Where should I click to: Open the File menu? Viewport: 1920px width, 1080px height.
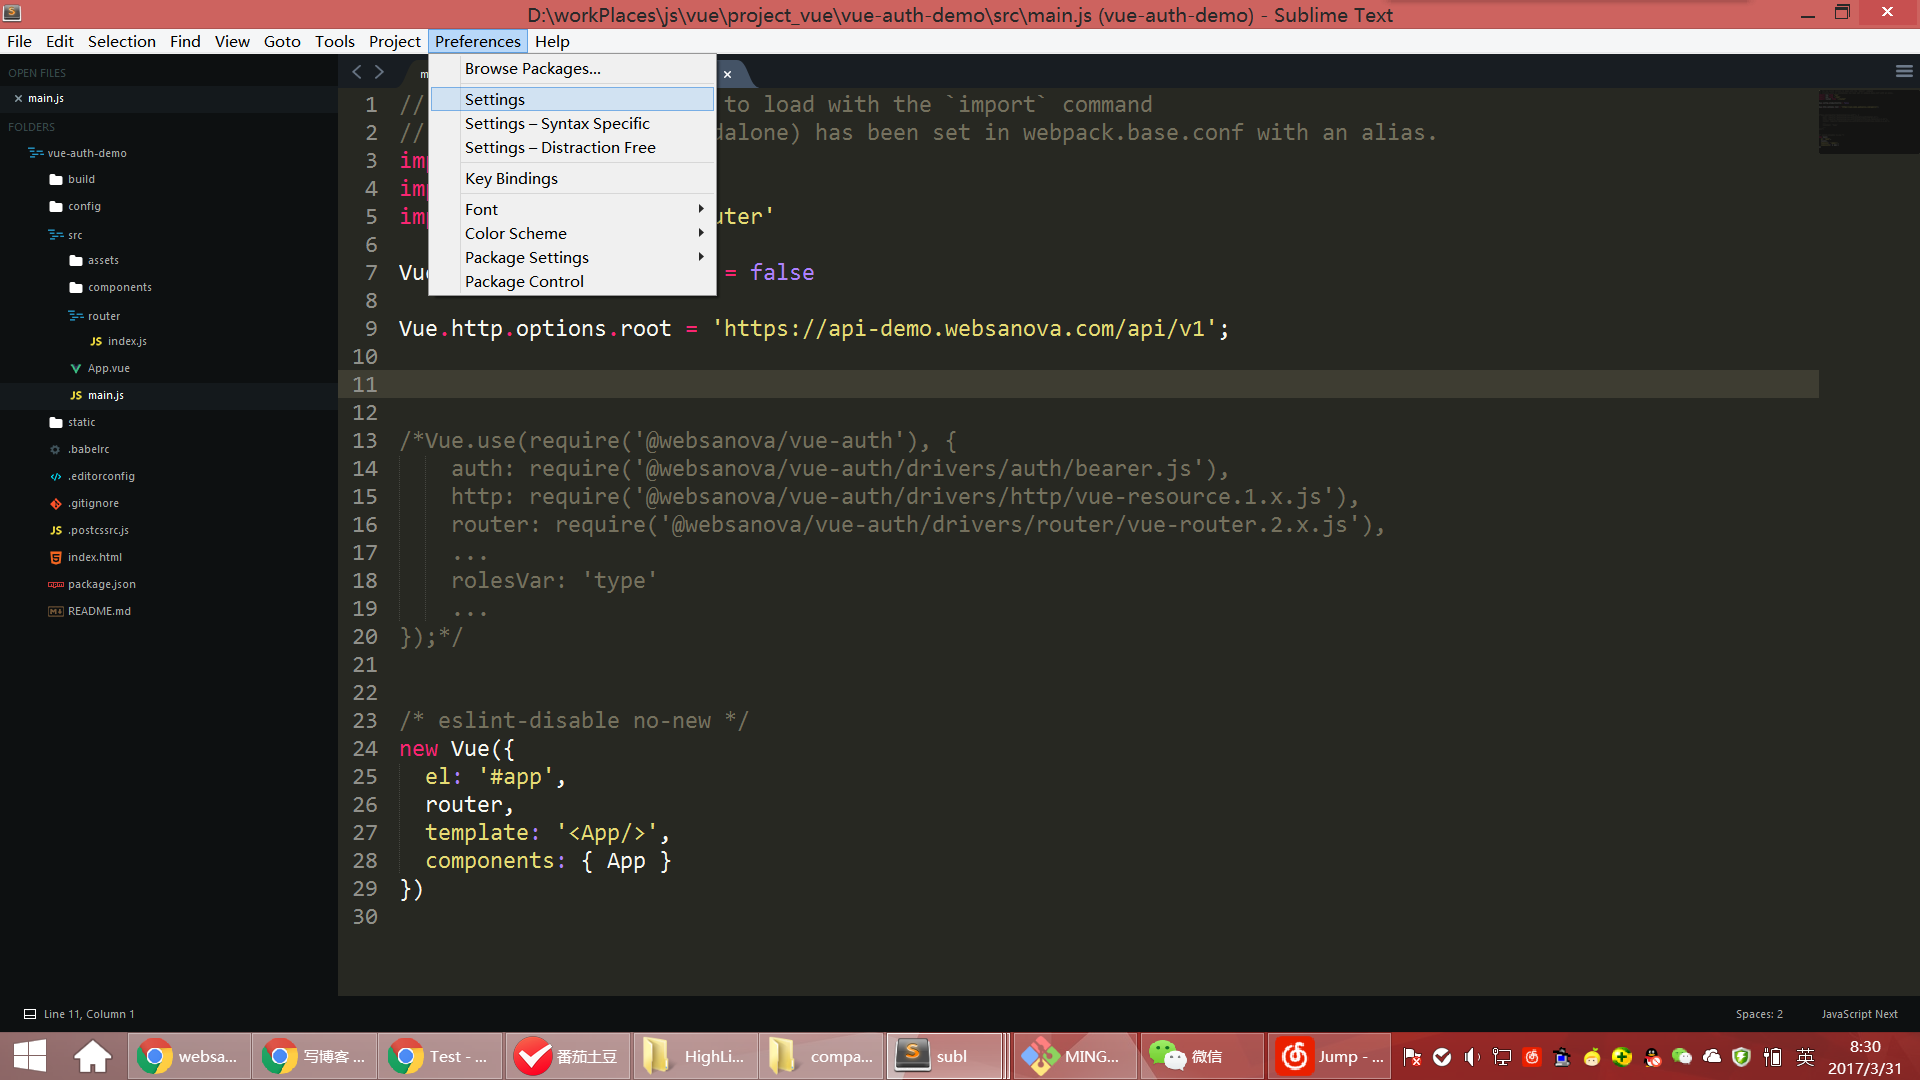19,41
